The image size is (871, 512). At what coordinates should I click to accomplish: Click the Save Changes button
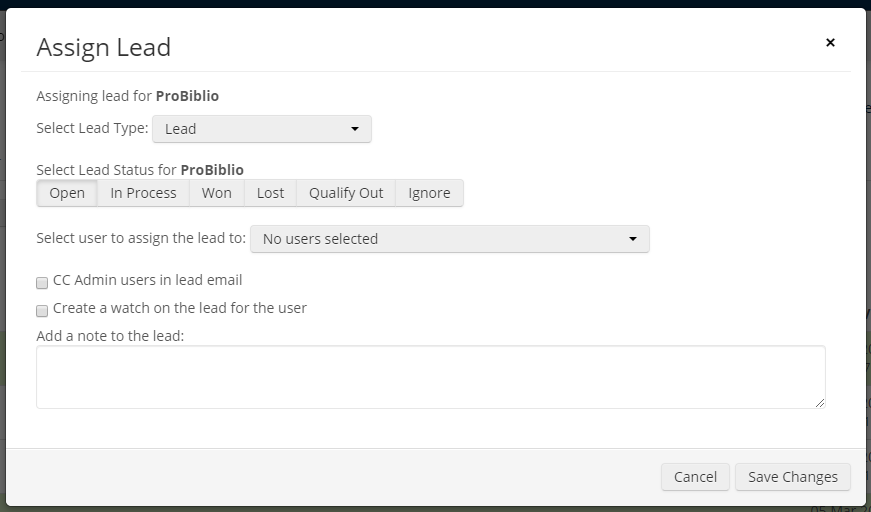click(x=792, y=477)
